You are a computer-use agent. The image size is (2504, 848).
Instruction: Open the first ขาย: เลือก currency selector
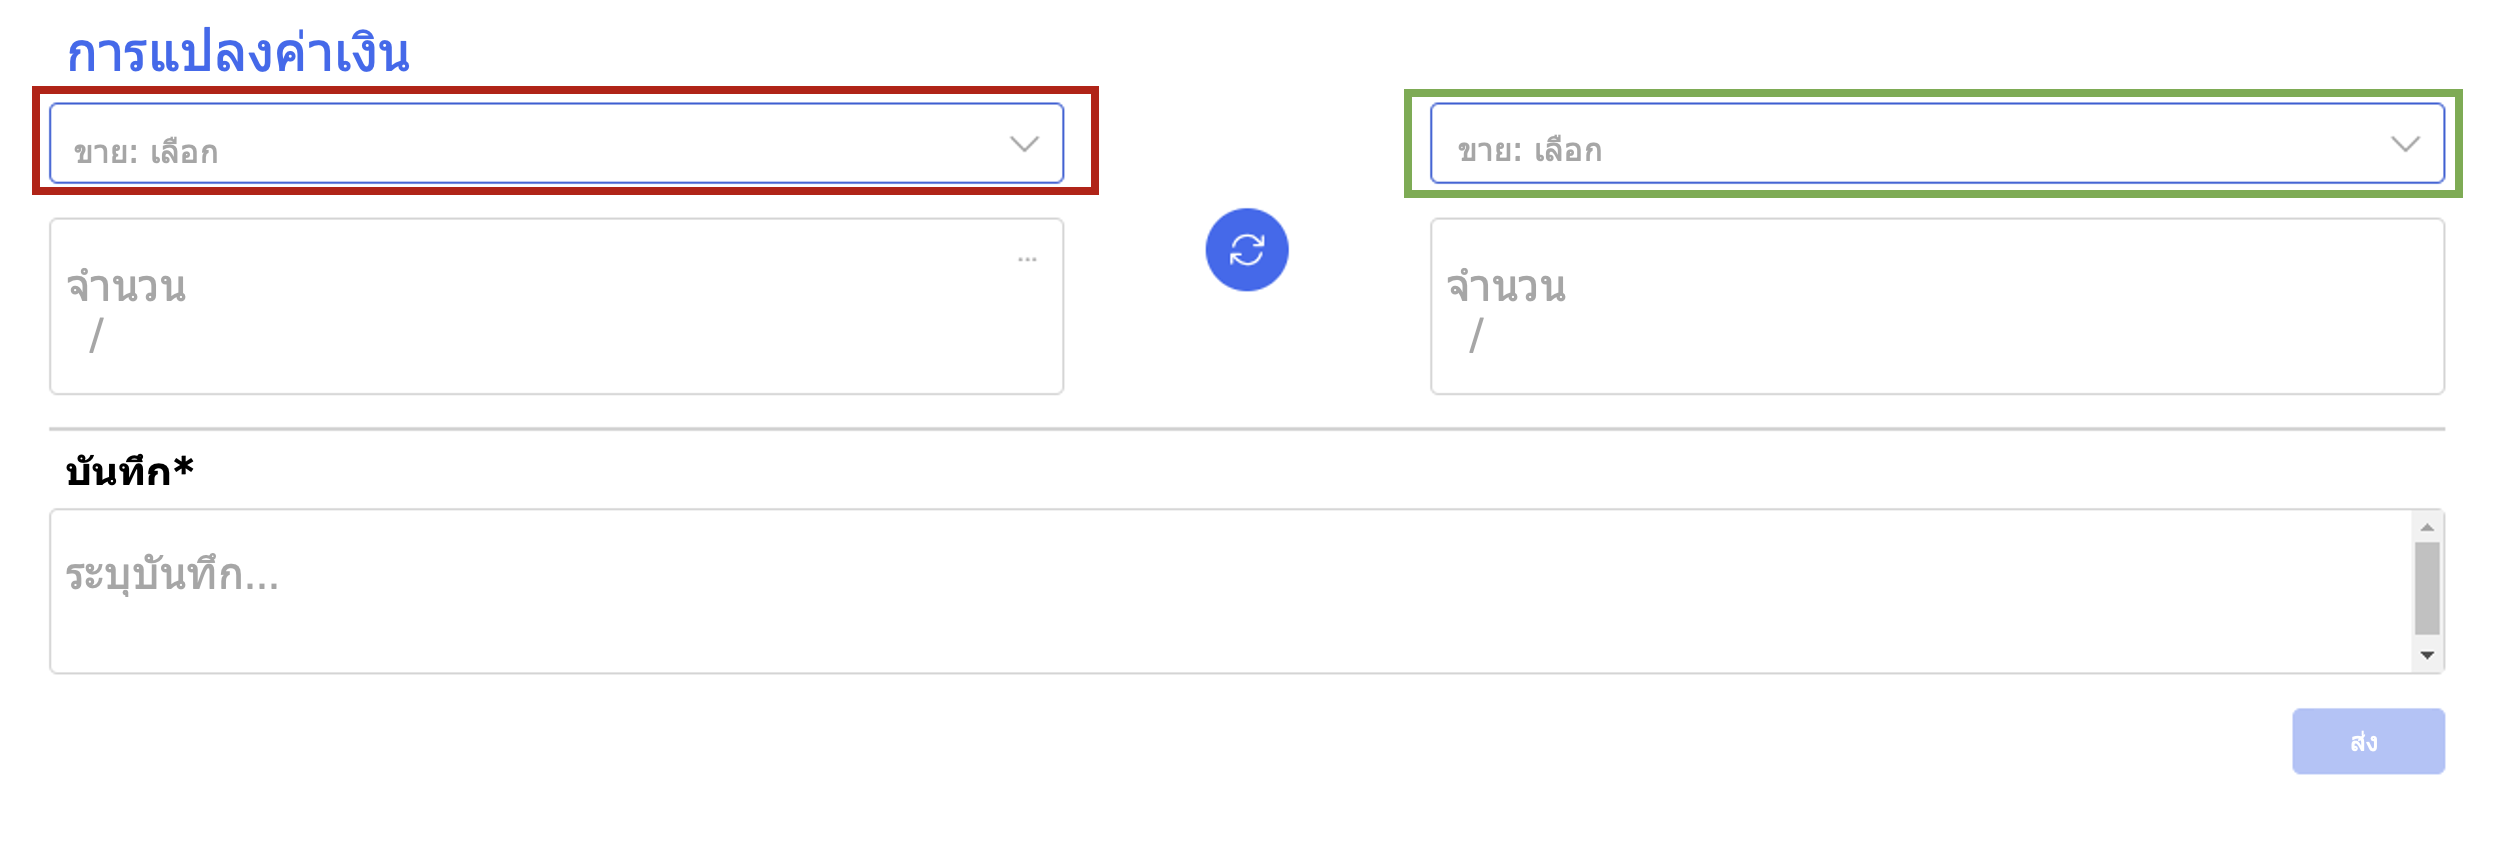[556, 143]
